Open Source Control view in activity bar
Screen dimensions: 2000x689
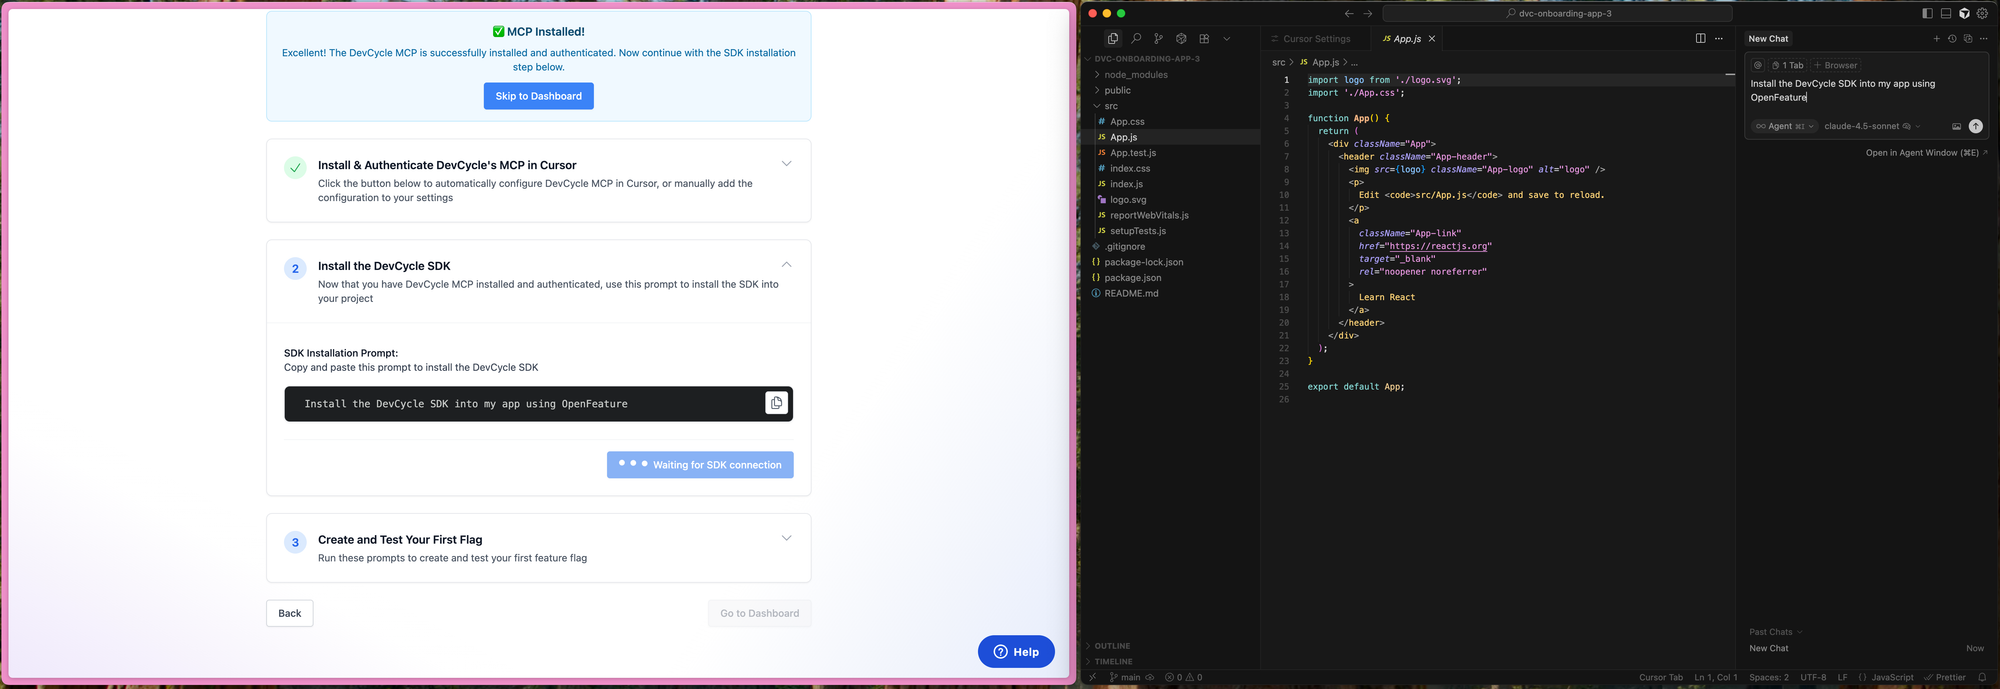(1158, 39)
